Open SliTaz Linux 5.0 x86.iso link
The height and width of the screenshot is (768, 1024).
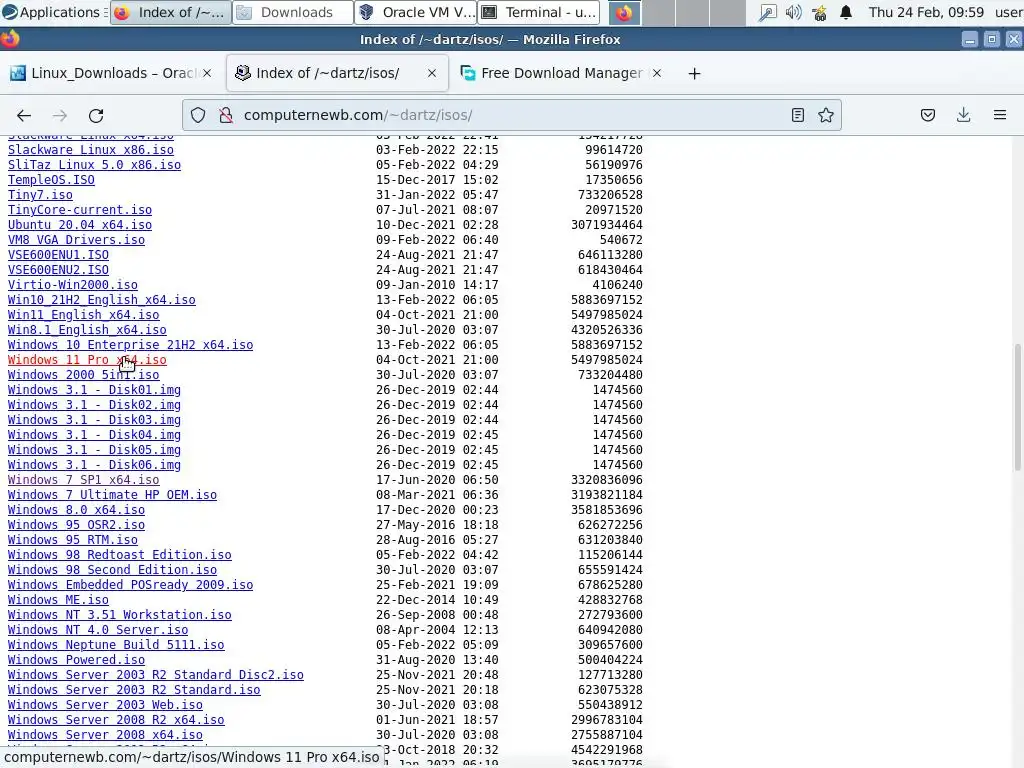click(x=94, y=165)
